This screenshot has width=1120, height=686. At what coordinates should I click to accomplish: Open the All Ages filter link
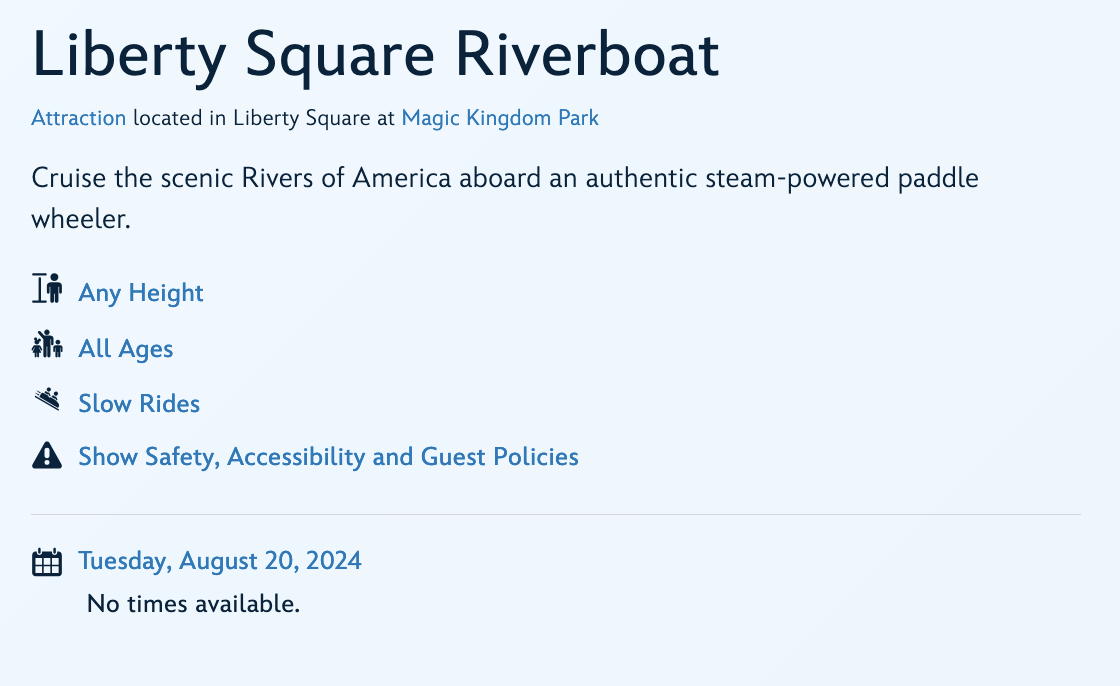pos(126,349)
